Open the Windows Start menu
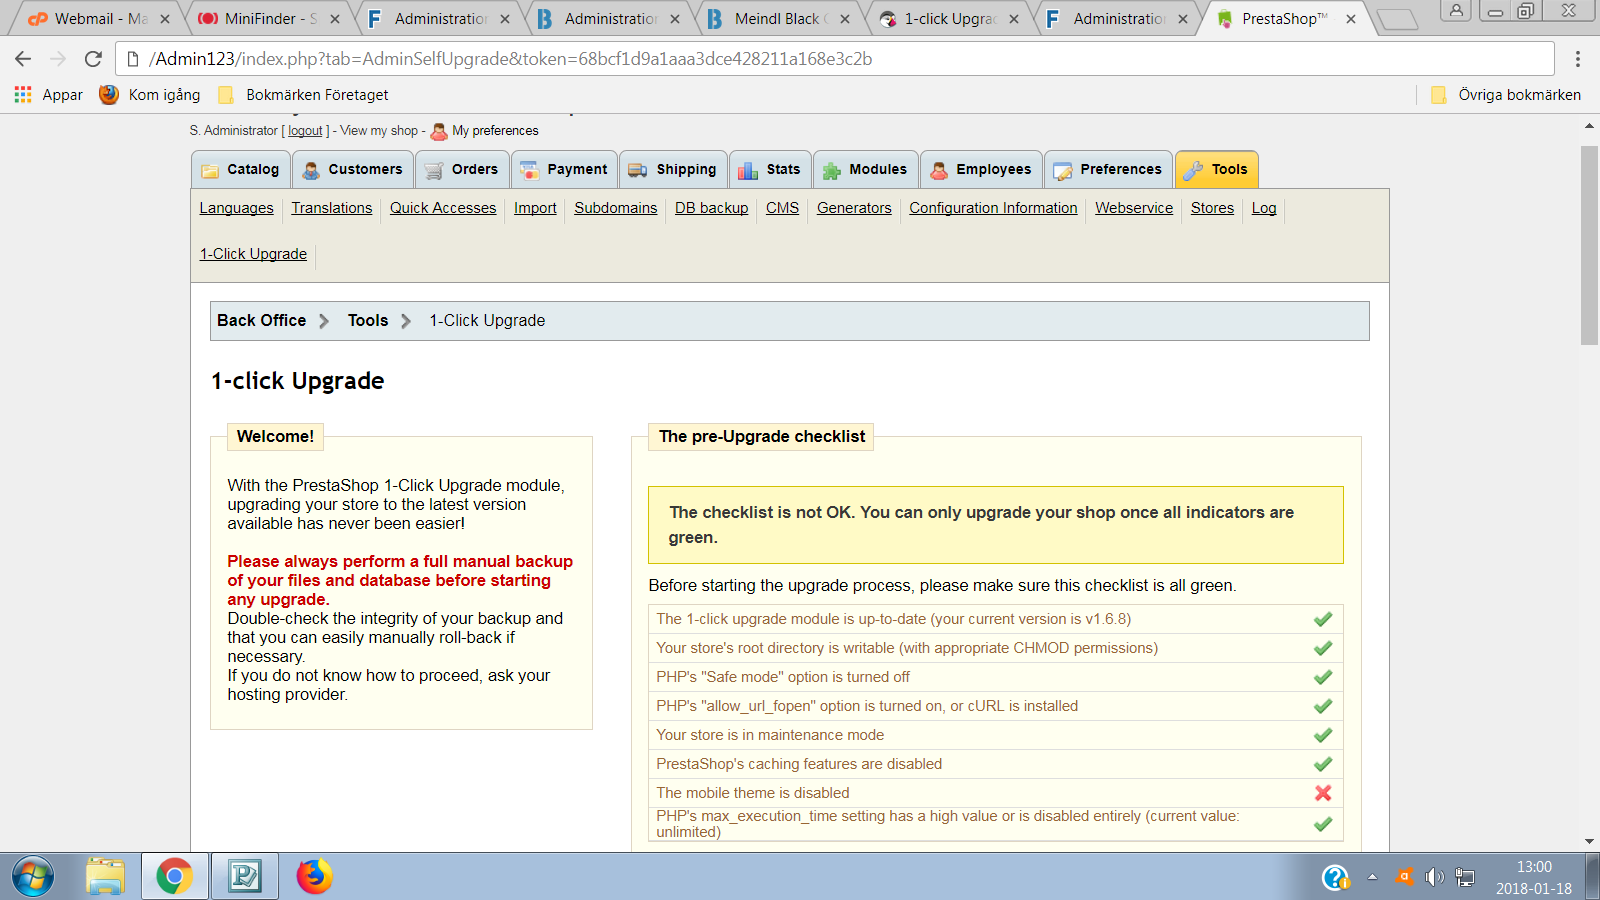This screenshot has height=900, width=1600. click(32, 877)
